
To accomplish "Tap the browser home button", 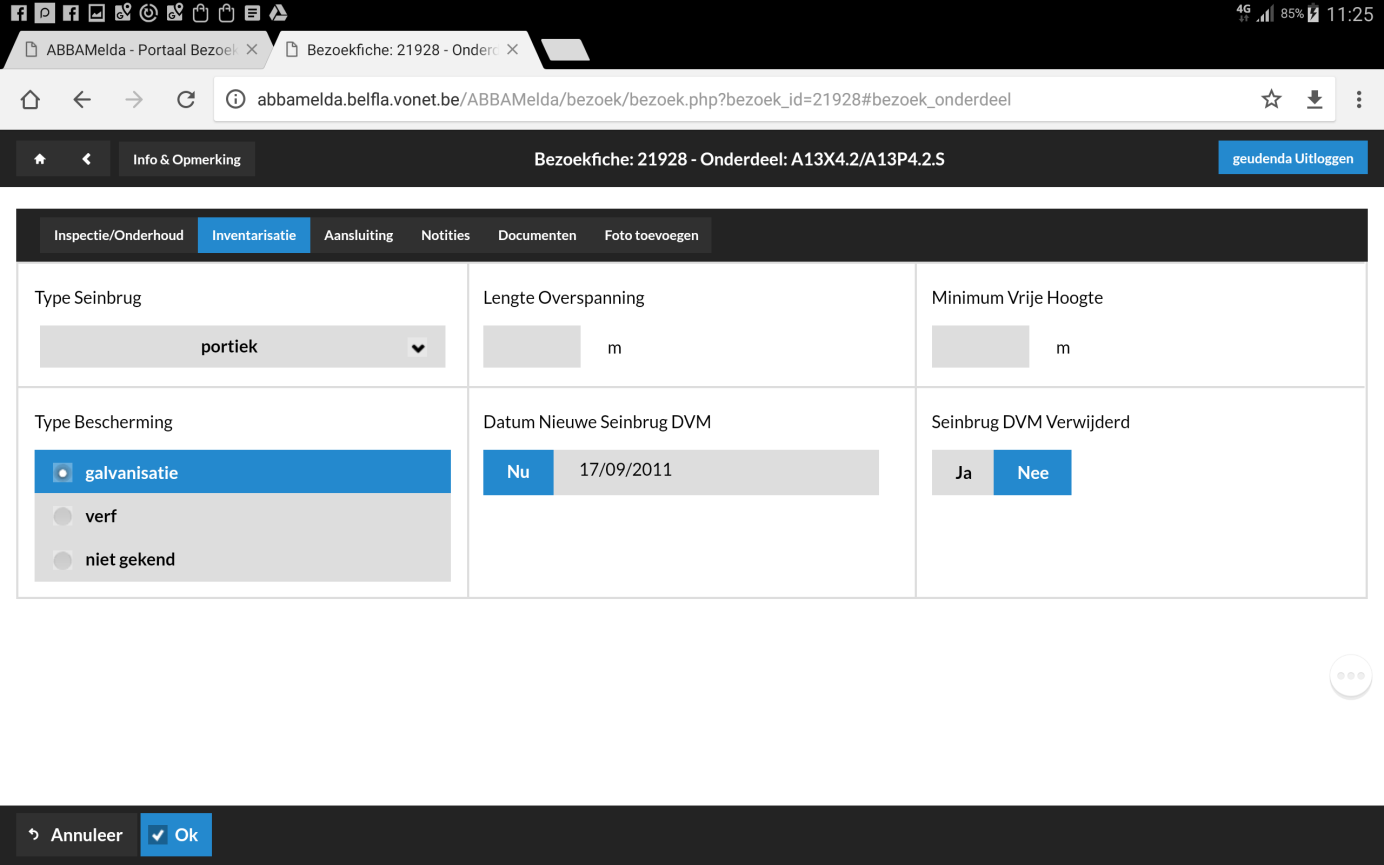I will [30, 99].
